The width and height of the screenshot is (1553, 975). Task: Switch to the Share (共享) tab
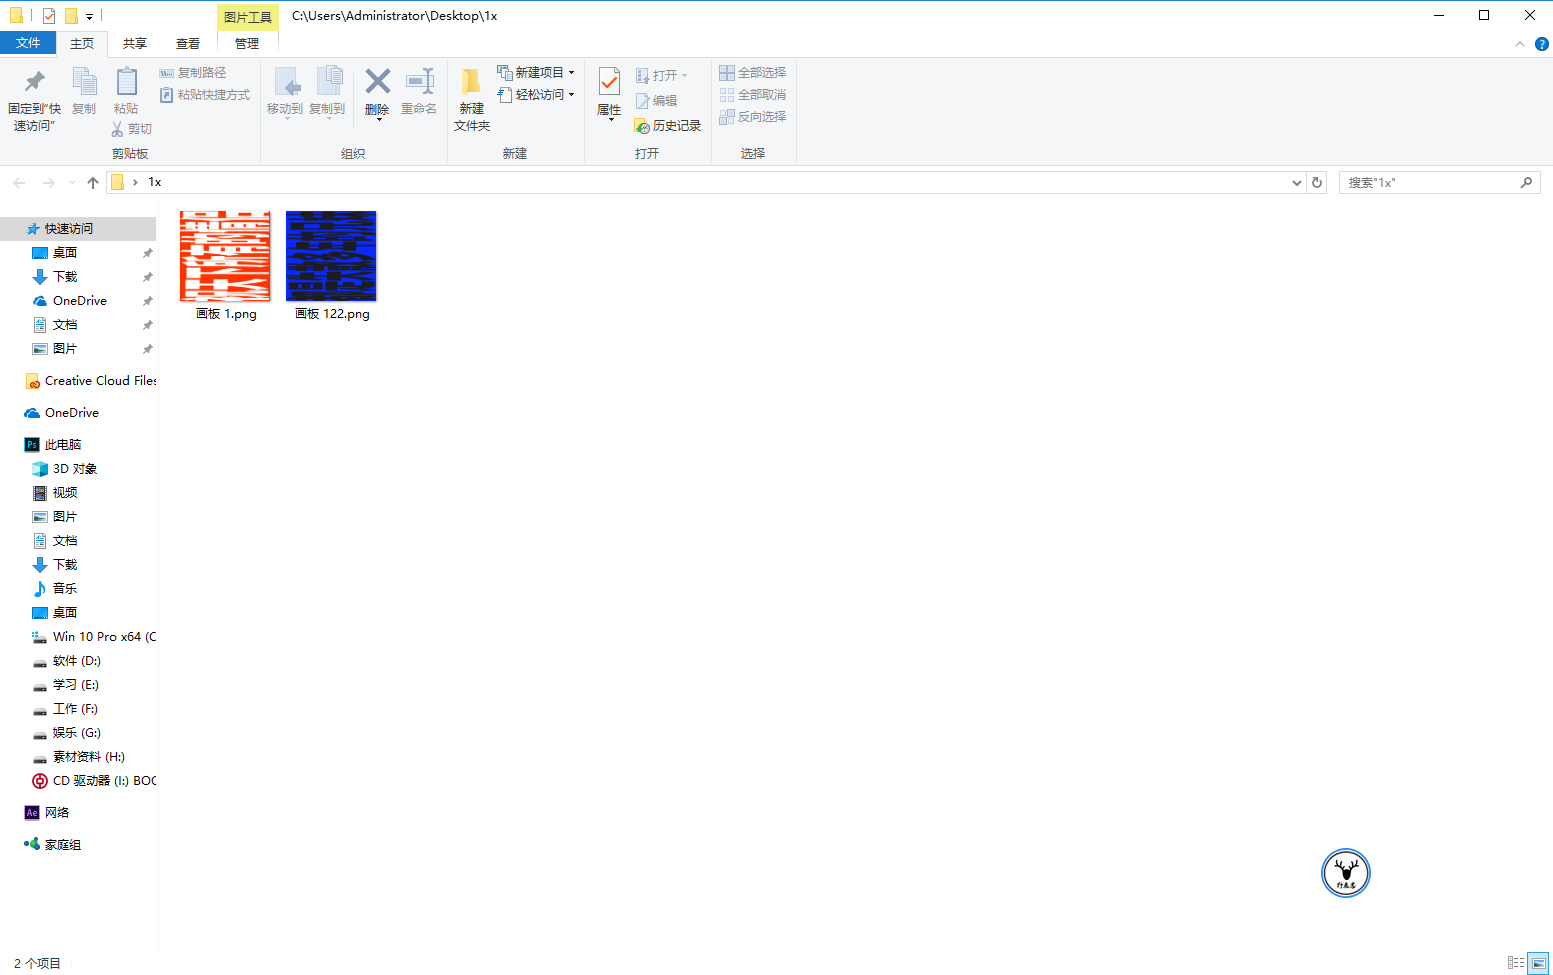point(135,44)
